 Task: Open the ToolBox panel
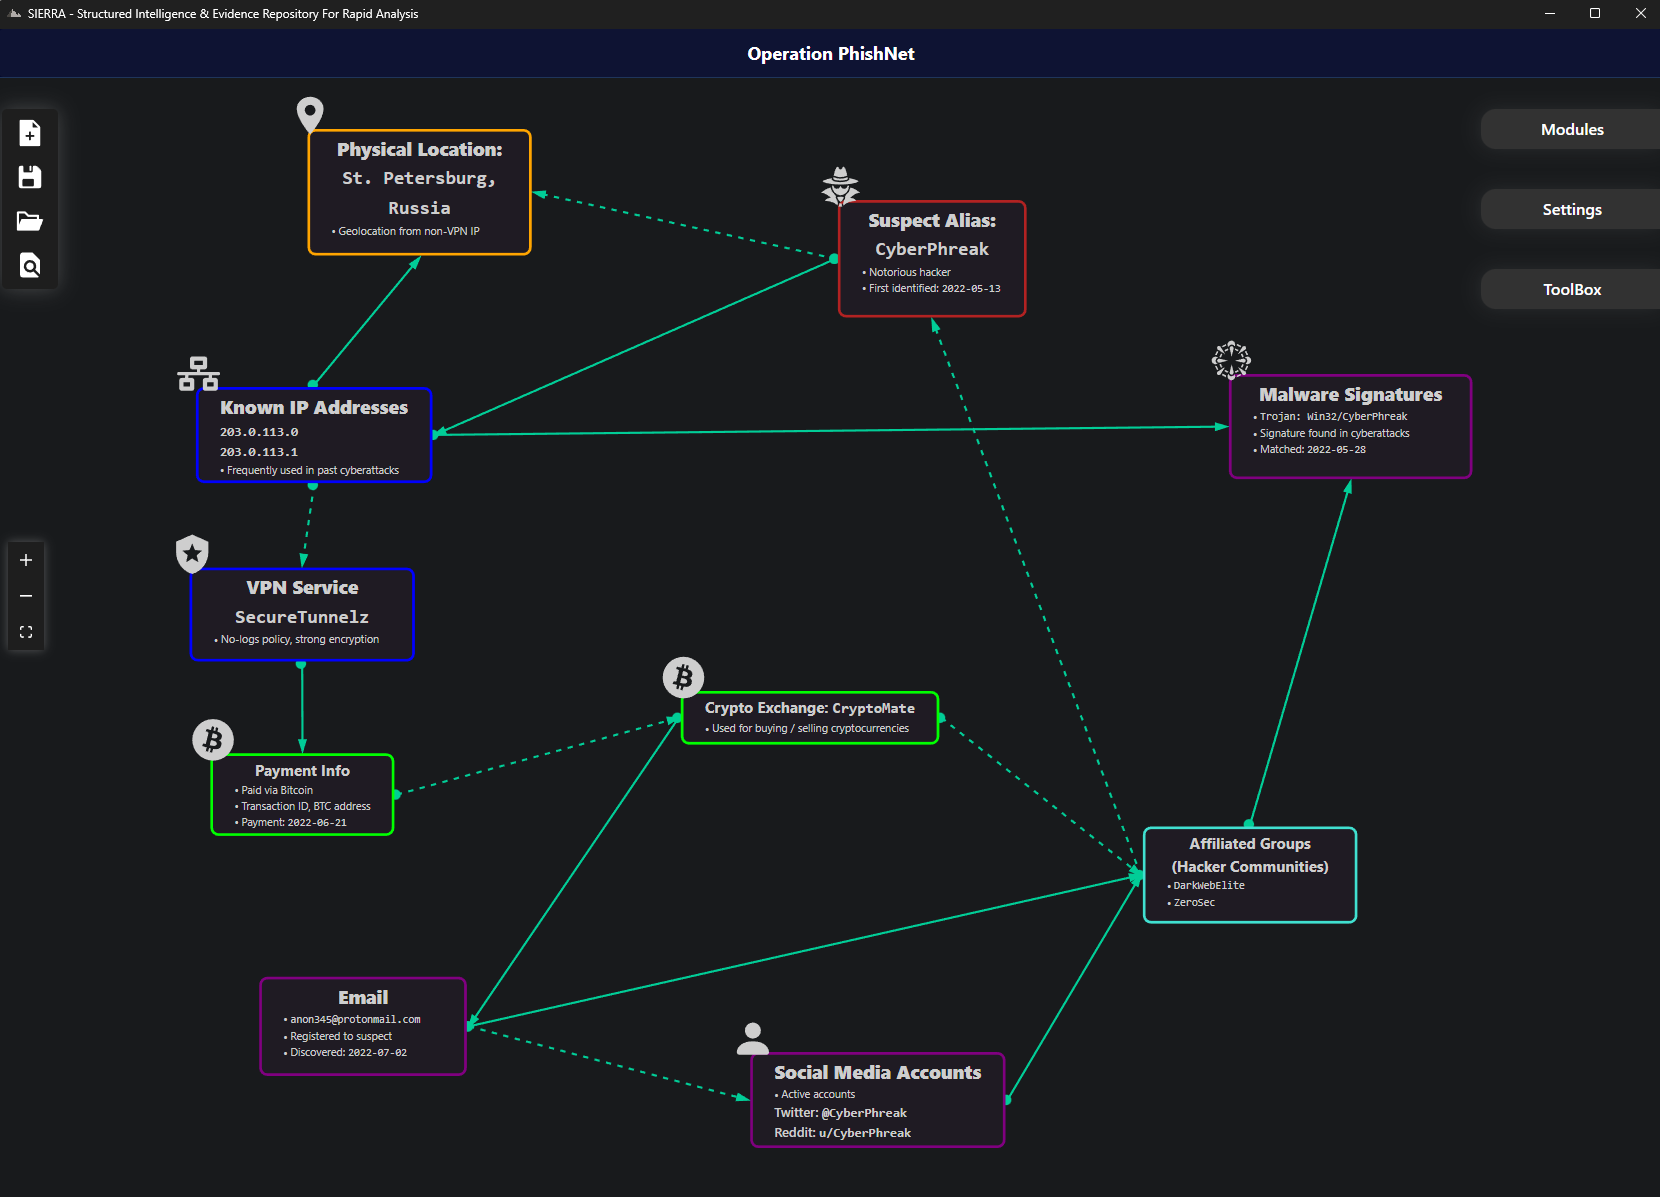[1571, 289]
